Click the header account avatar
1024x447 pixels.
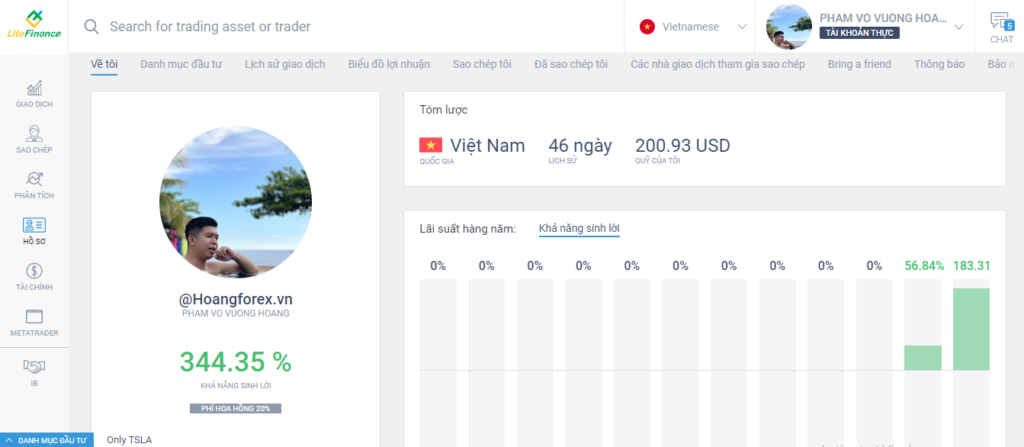[789, 27]
